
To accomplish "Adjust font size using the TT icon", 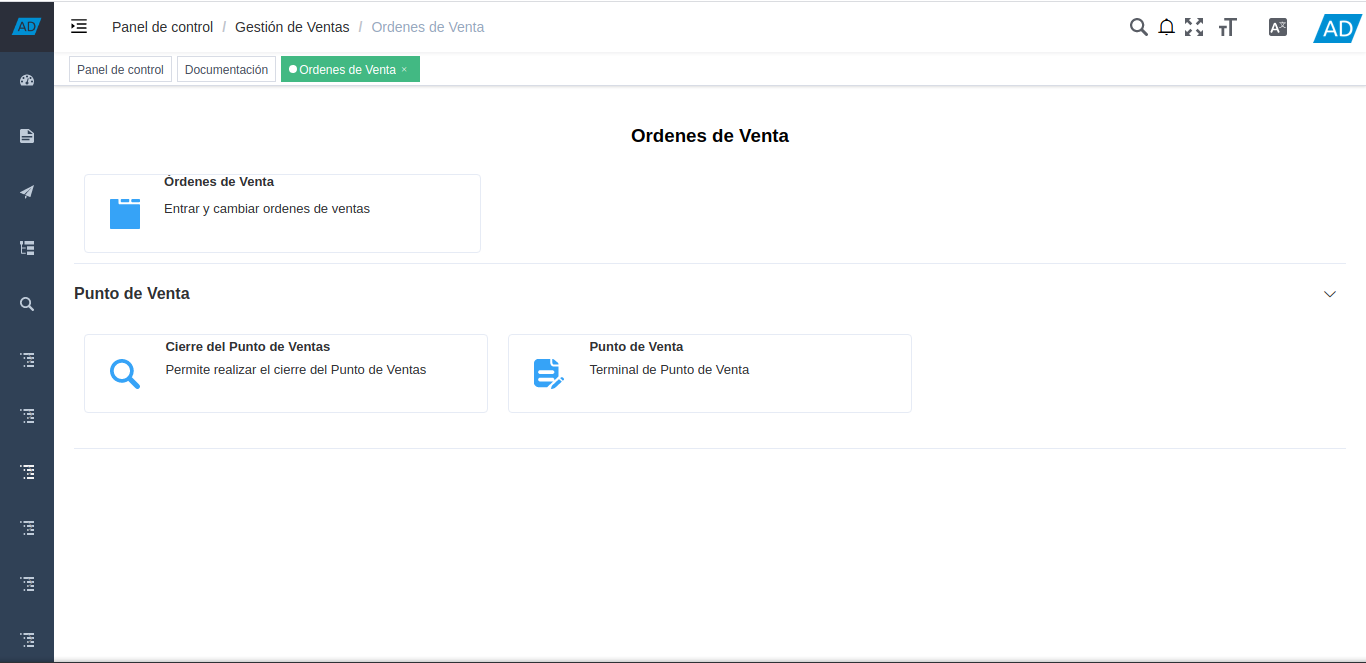I will pyautogui.click(x=1227, y=27).
